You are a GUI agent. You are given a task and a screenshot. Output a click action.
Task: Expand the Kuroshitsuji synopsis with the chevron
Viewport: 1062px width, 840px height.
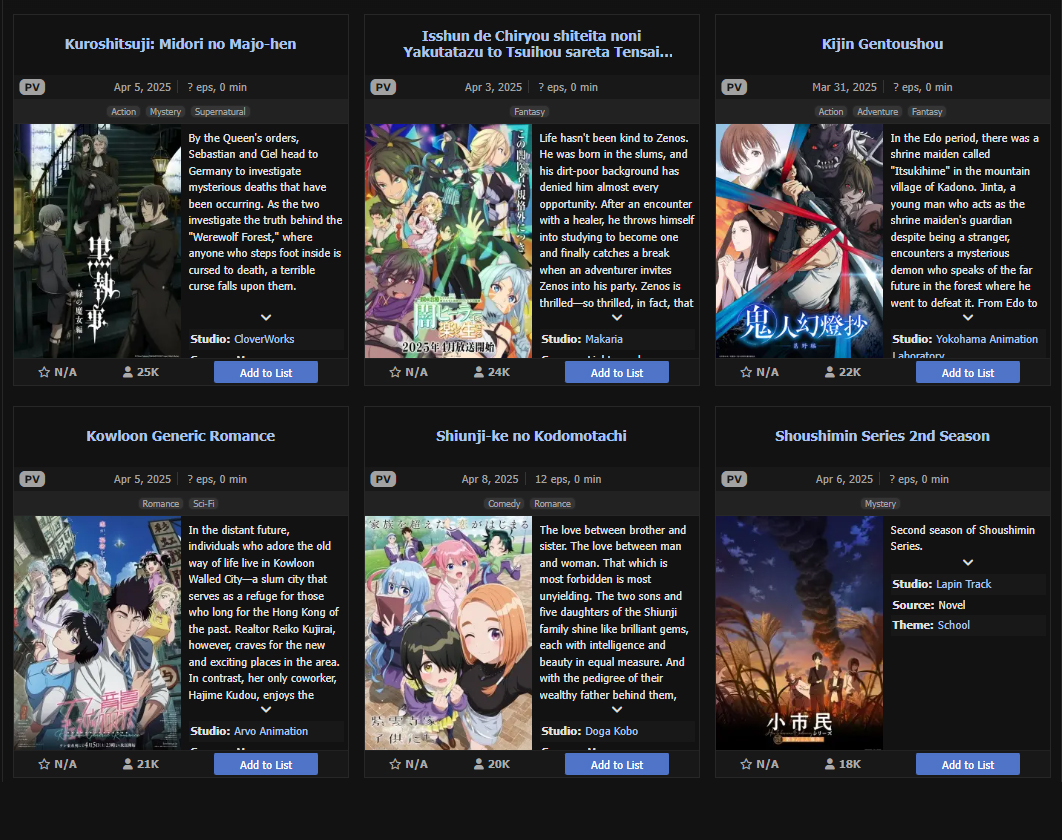pyautogui.click(x=266, y=317)
